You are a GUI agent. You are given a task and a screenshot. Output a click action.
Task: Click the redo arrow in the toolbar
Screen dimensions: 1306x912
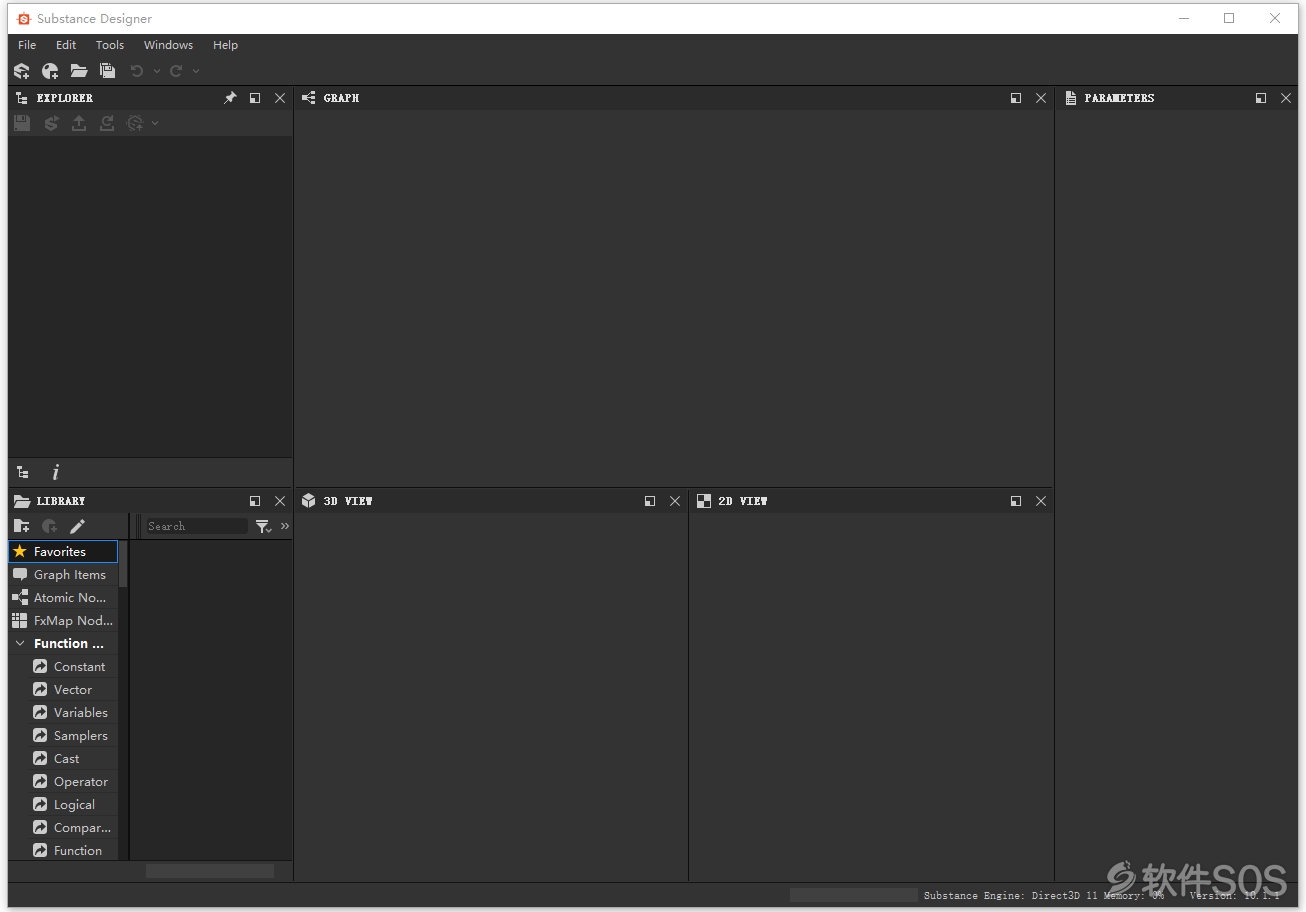[x=176, y=71]
